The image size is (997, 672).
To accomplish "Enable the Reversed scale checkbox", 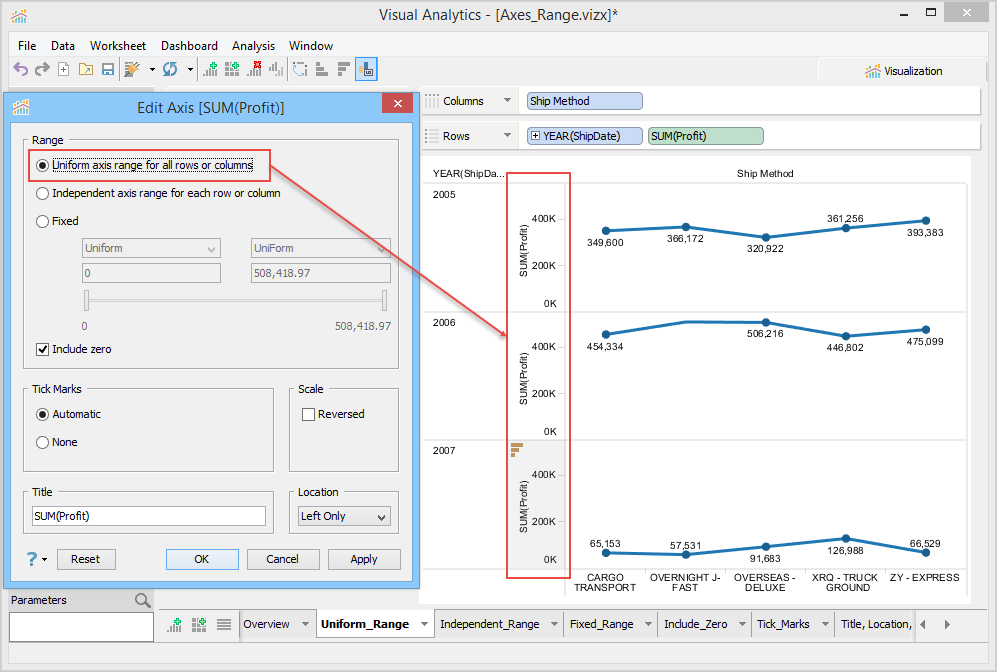I will click(308, 415).
